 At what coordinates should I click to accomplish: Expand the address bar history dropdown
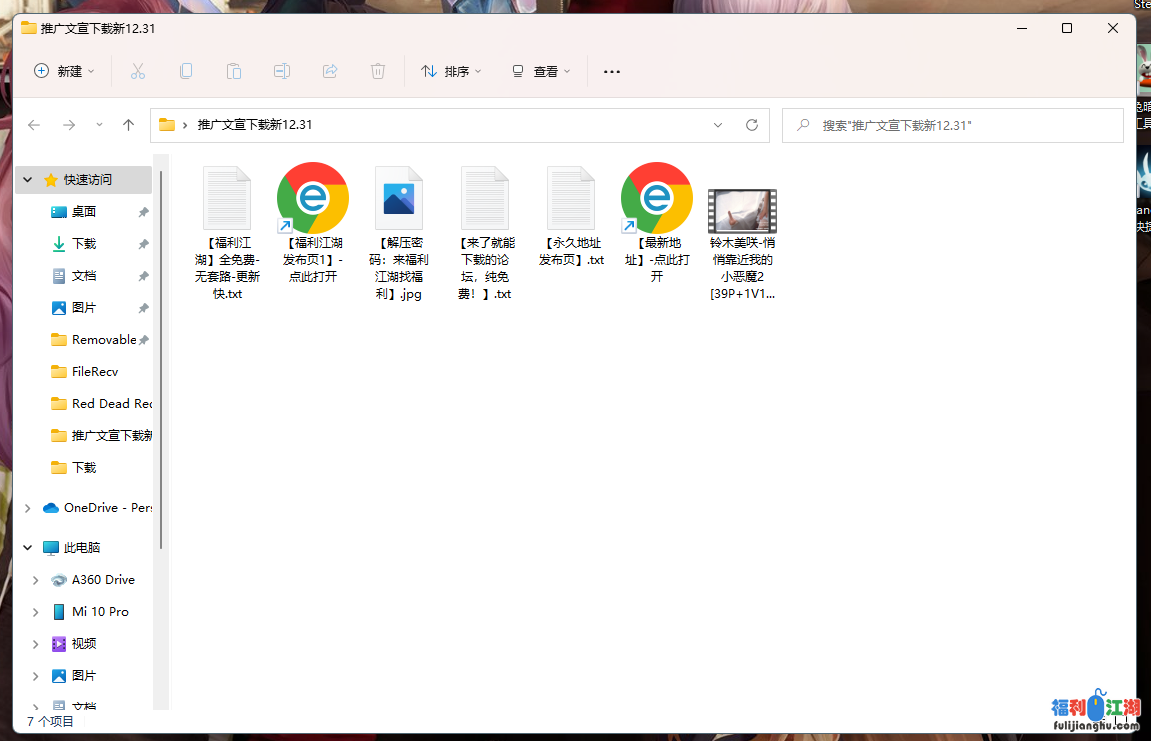(x=718, y=125)
